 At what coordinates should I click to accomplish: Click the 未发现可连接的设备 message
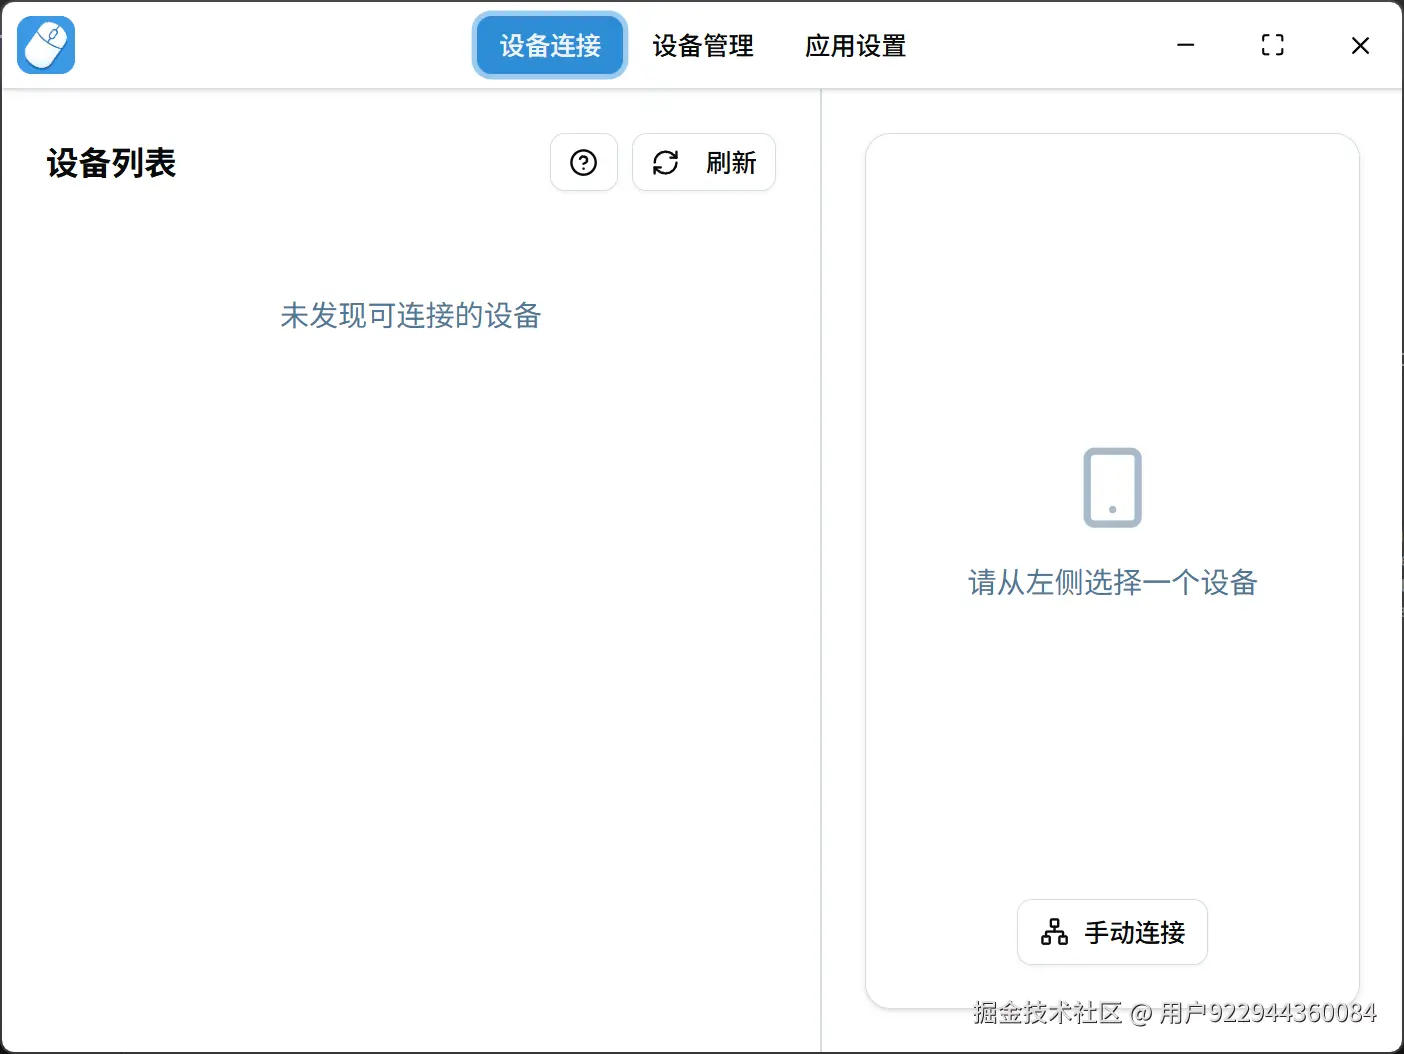tap(411, 316)
